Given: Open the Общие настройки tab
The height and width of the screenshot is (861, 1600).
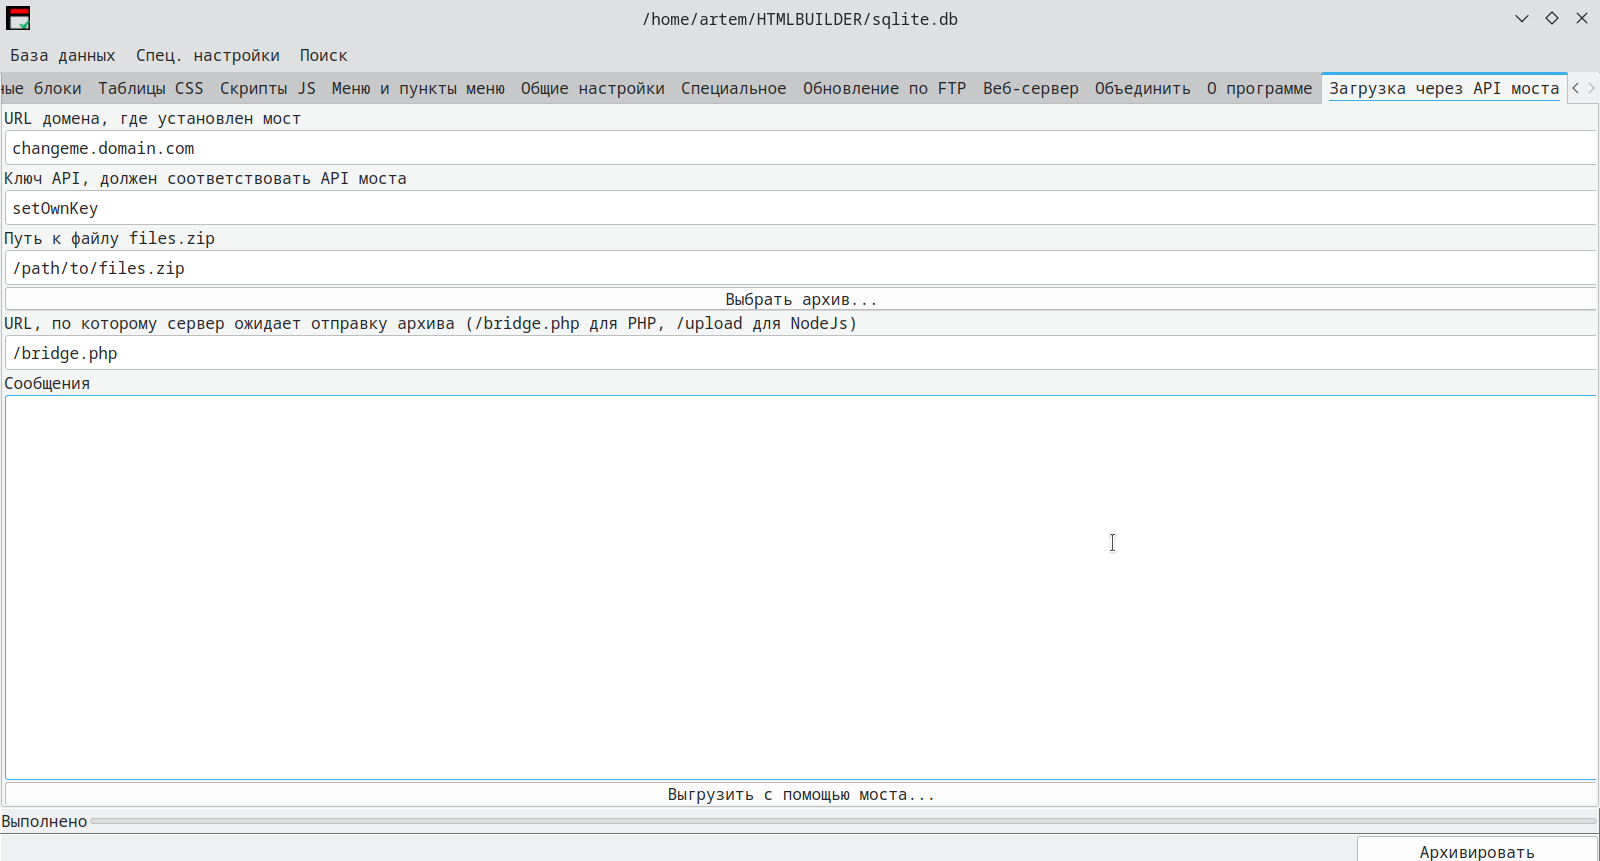Looking at the screenshot, I should (x=592, y=88).
